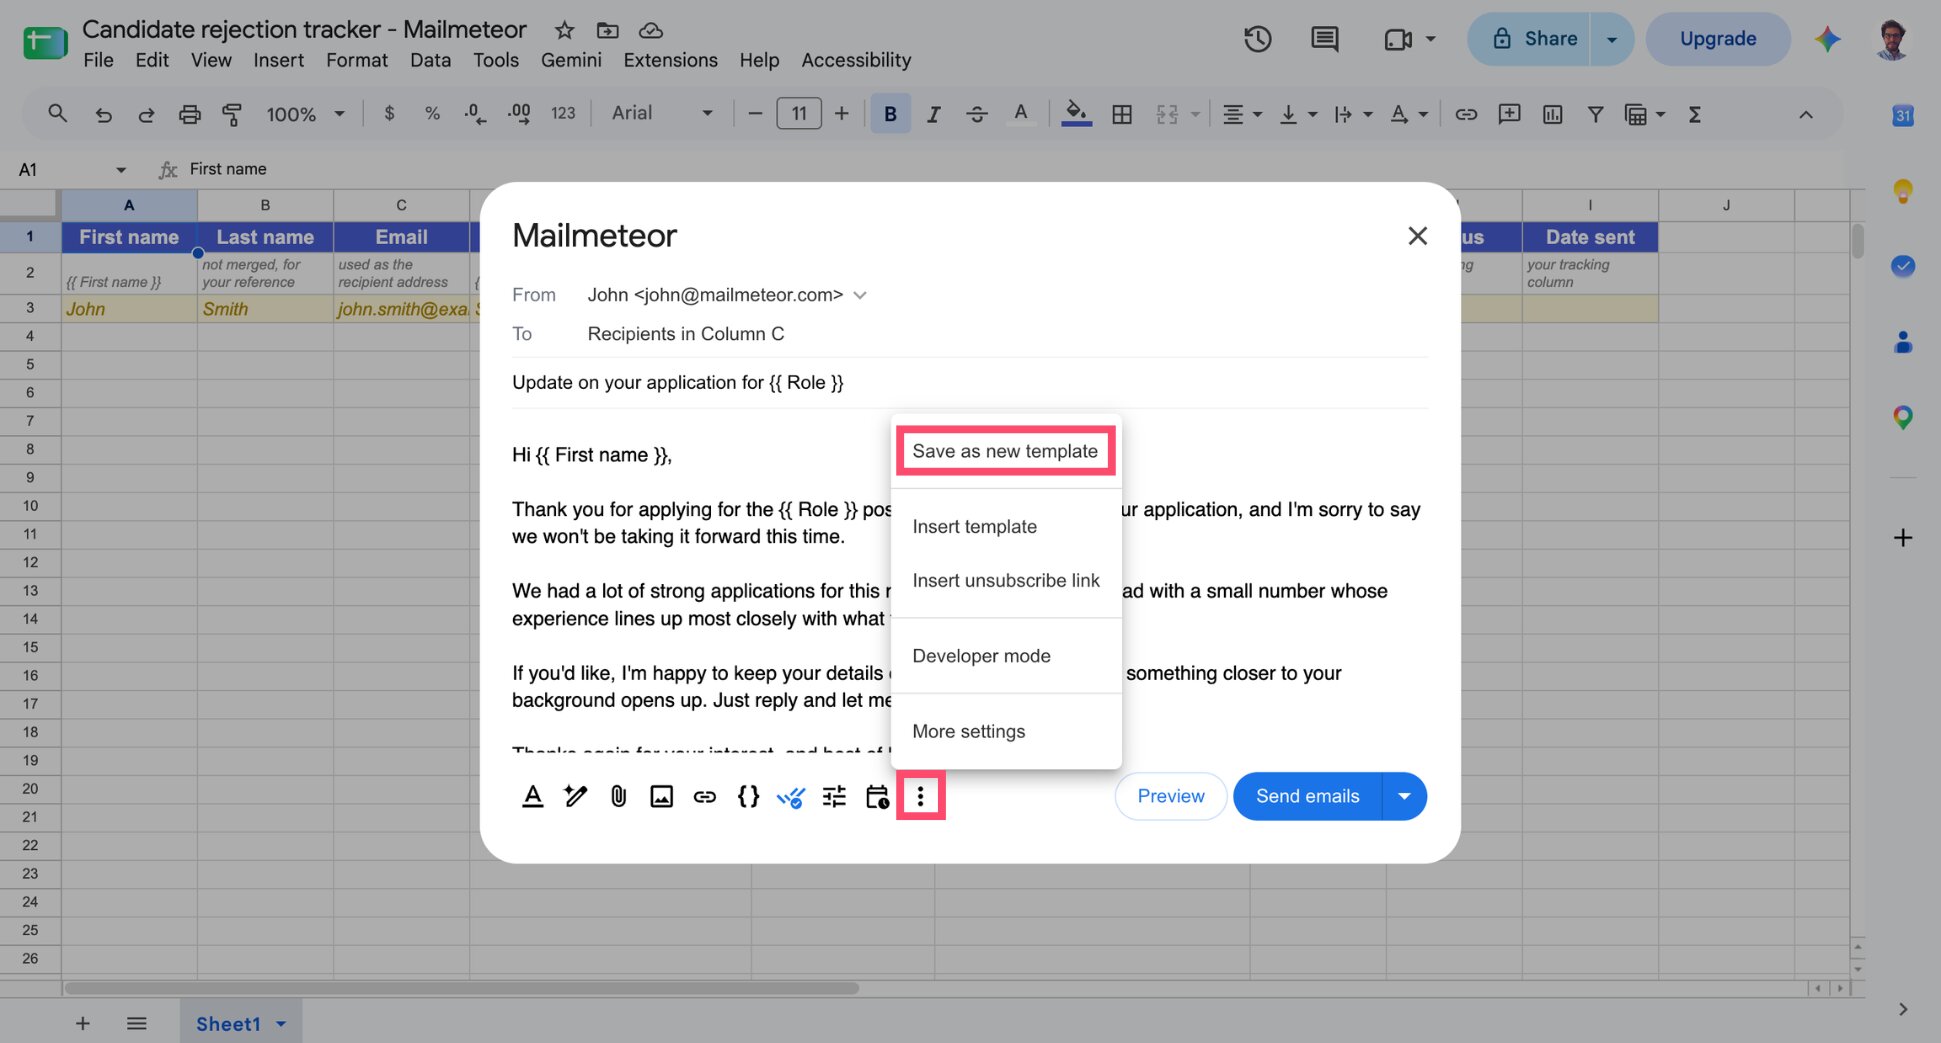Click Save as new template menu entry
1941x1043 pixels.
tap(1005, 451)
